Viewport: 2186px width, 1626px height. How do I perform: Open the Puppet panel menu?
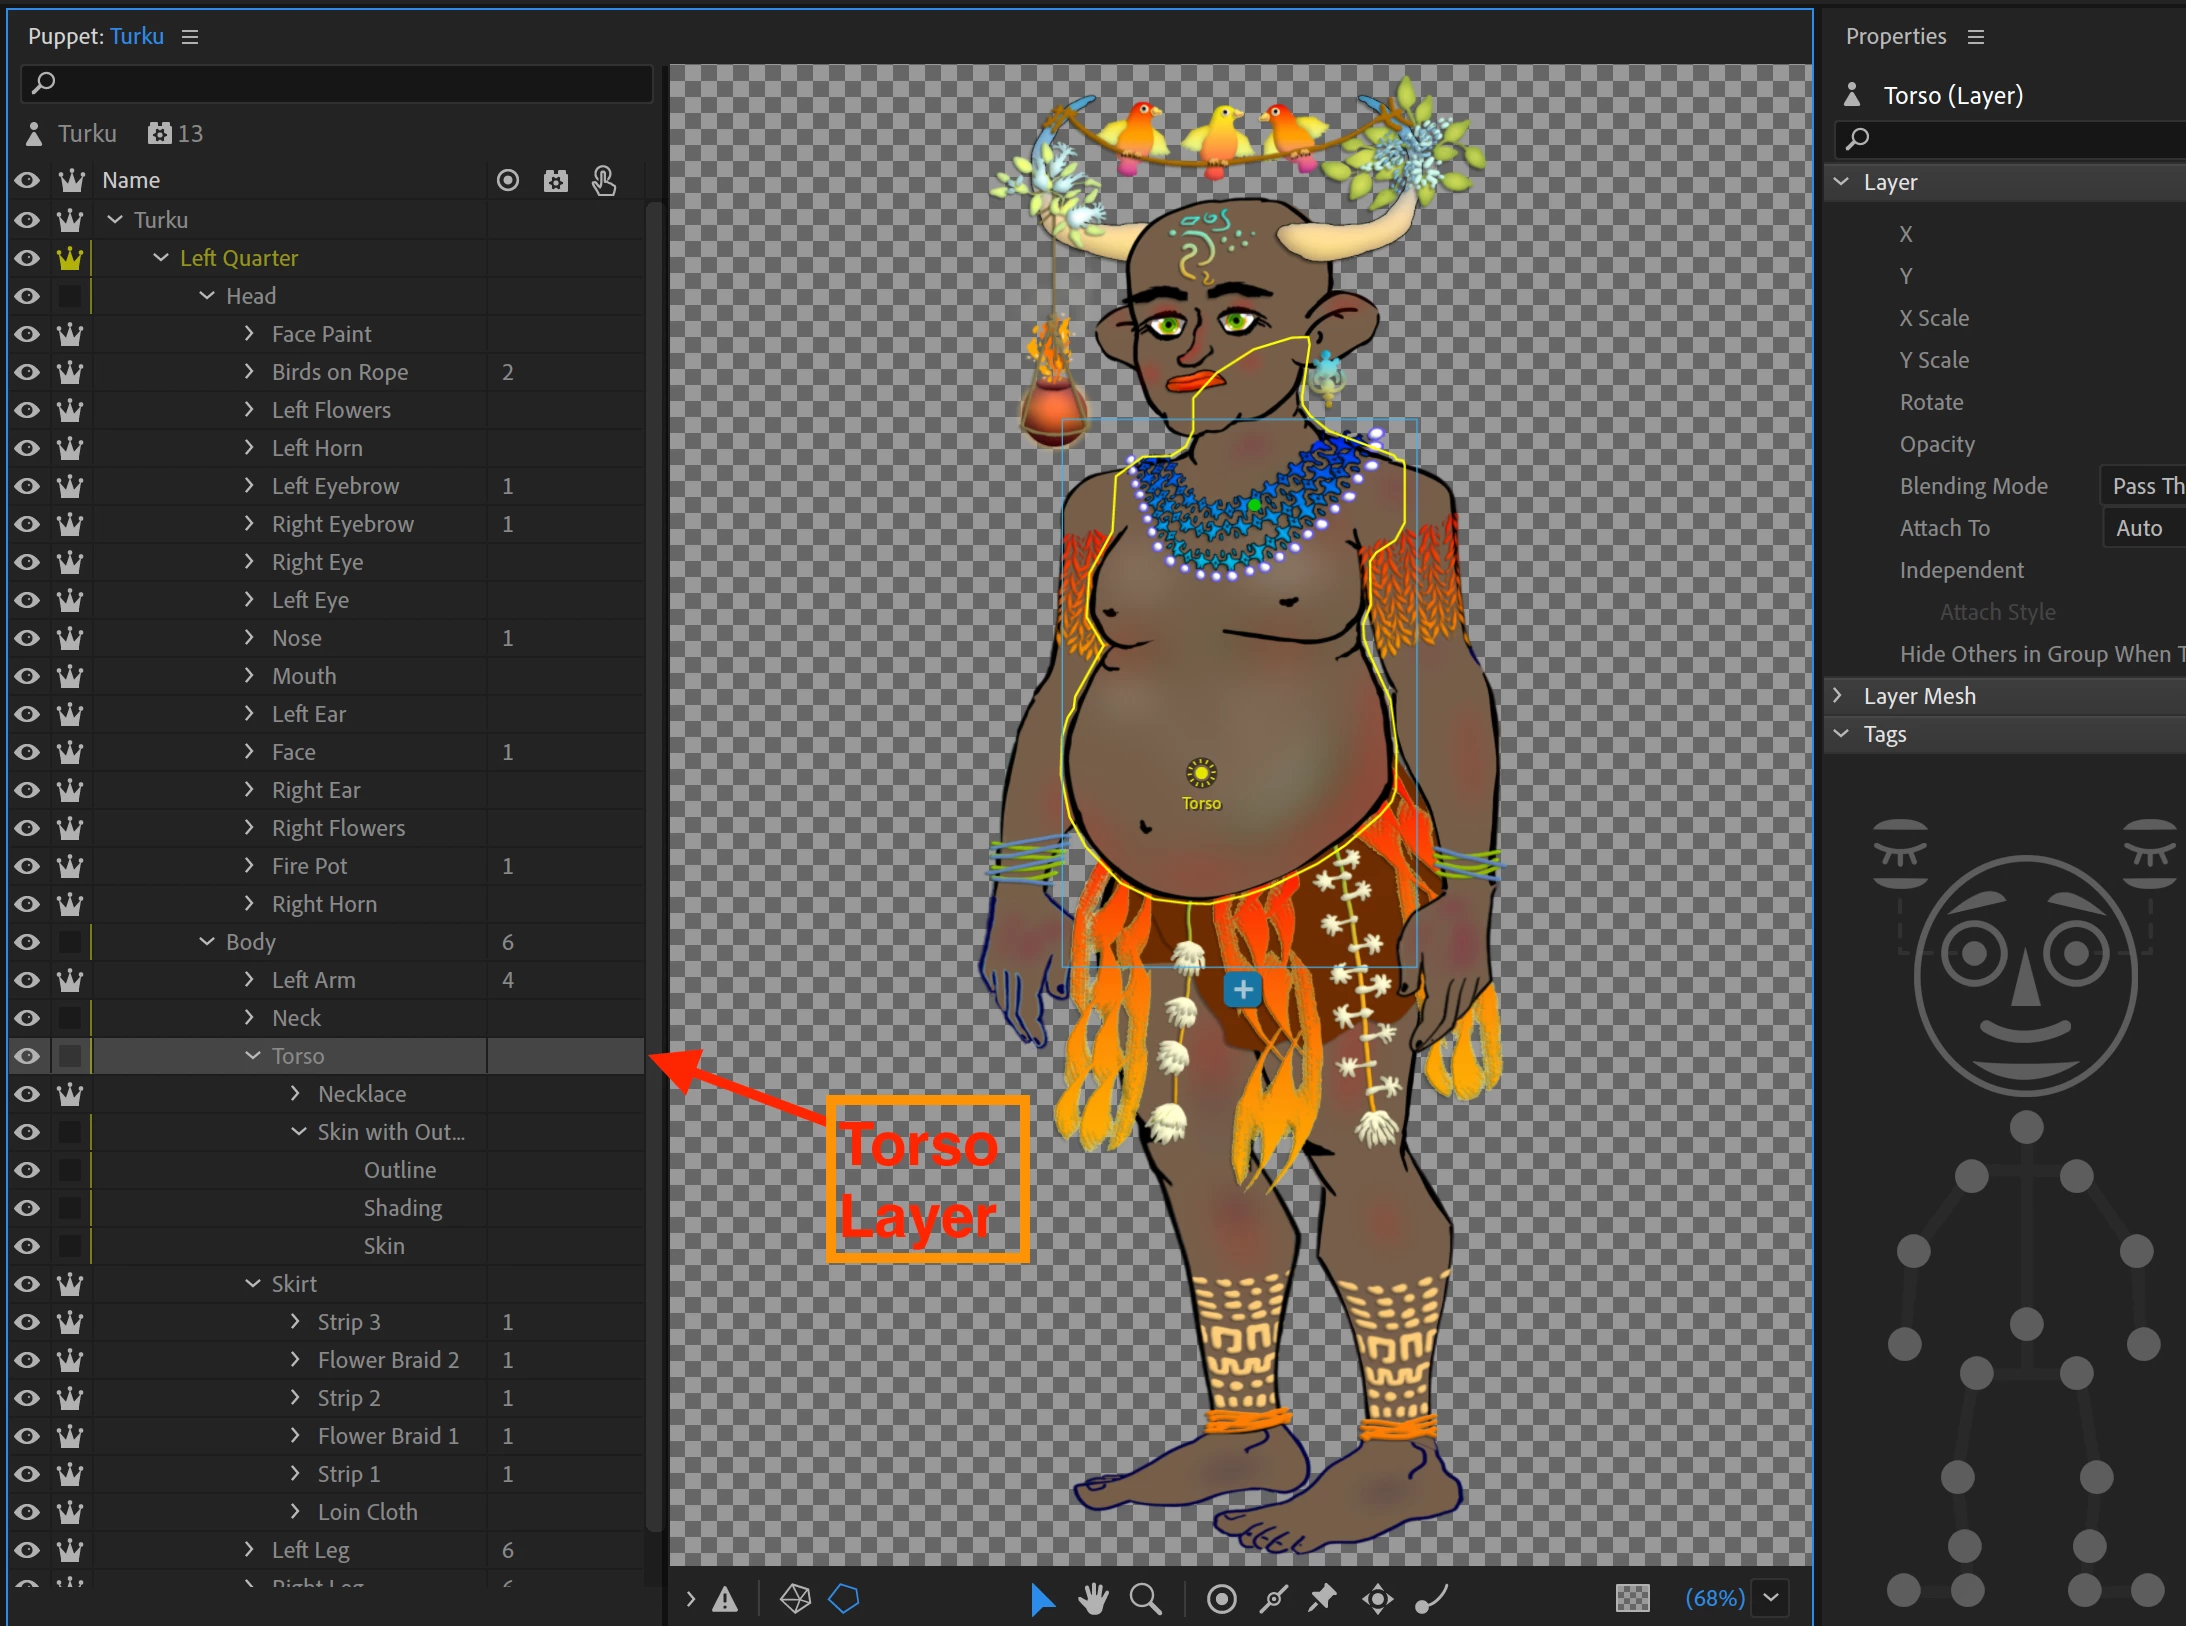click(190, 37)
